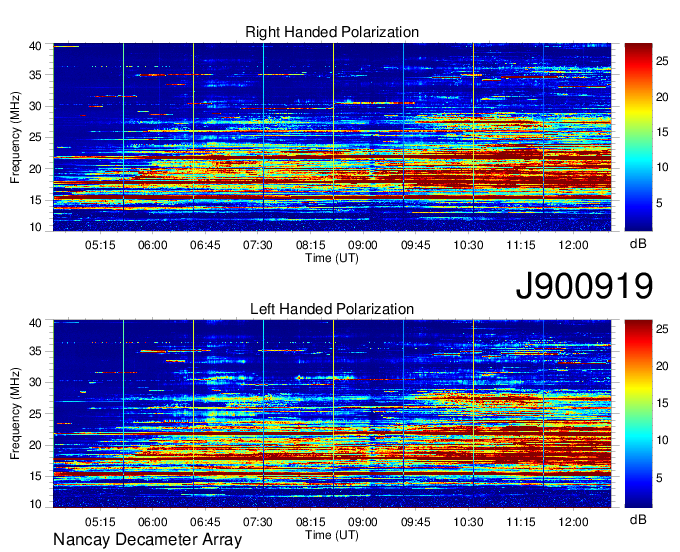
Task: Click the 35 MHz tick label on the top plot
Action: coord(36,75)
